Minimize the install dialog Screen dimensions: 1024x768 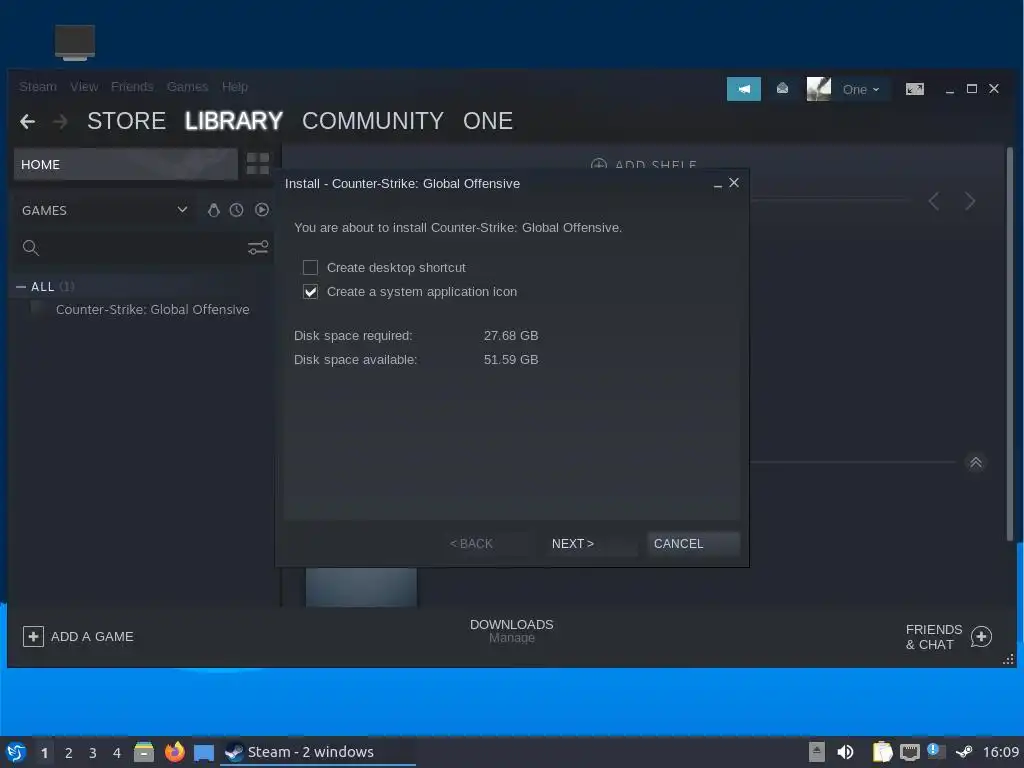[x=718, y=184]
